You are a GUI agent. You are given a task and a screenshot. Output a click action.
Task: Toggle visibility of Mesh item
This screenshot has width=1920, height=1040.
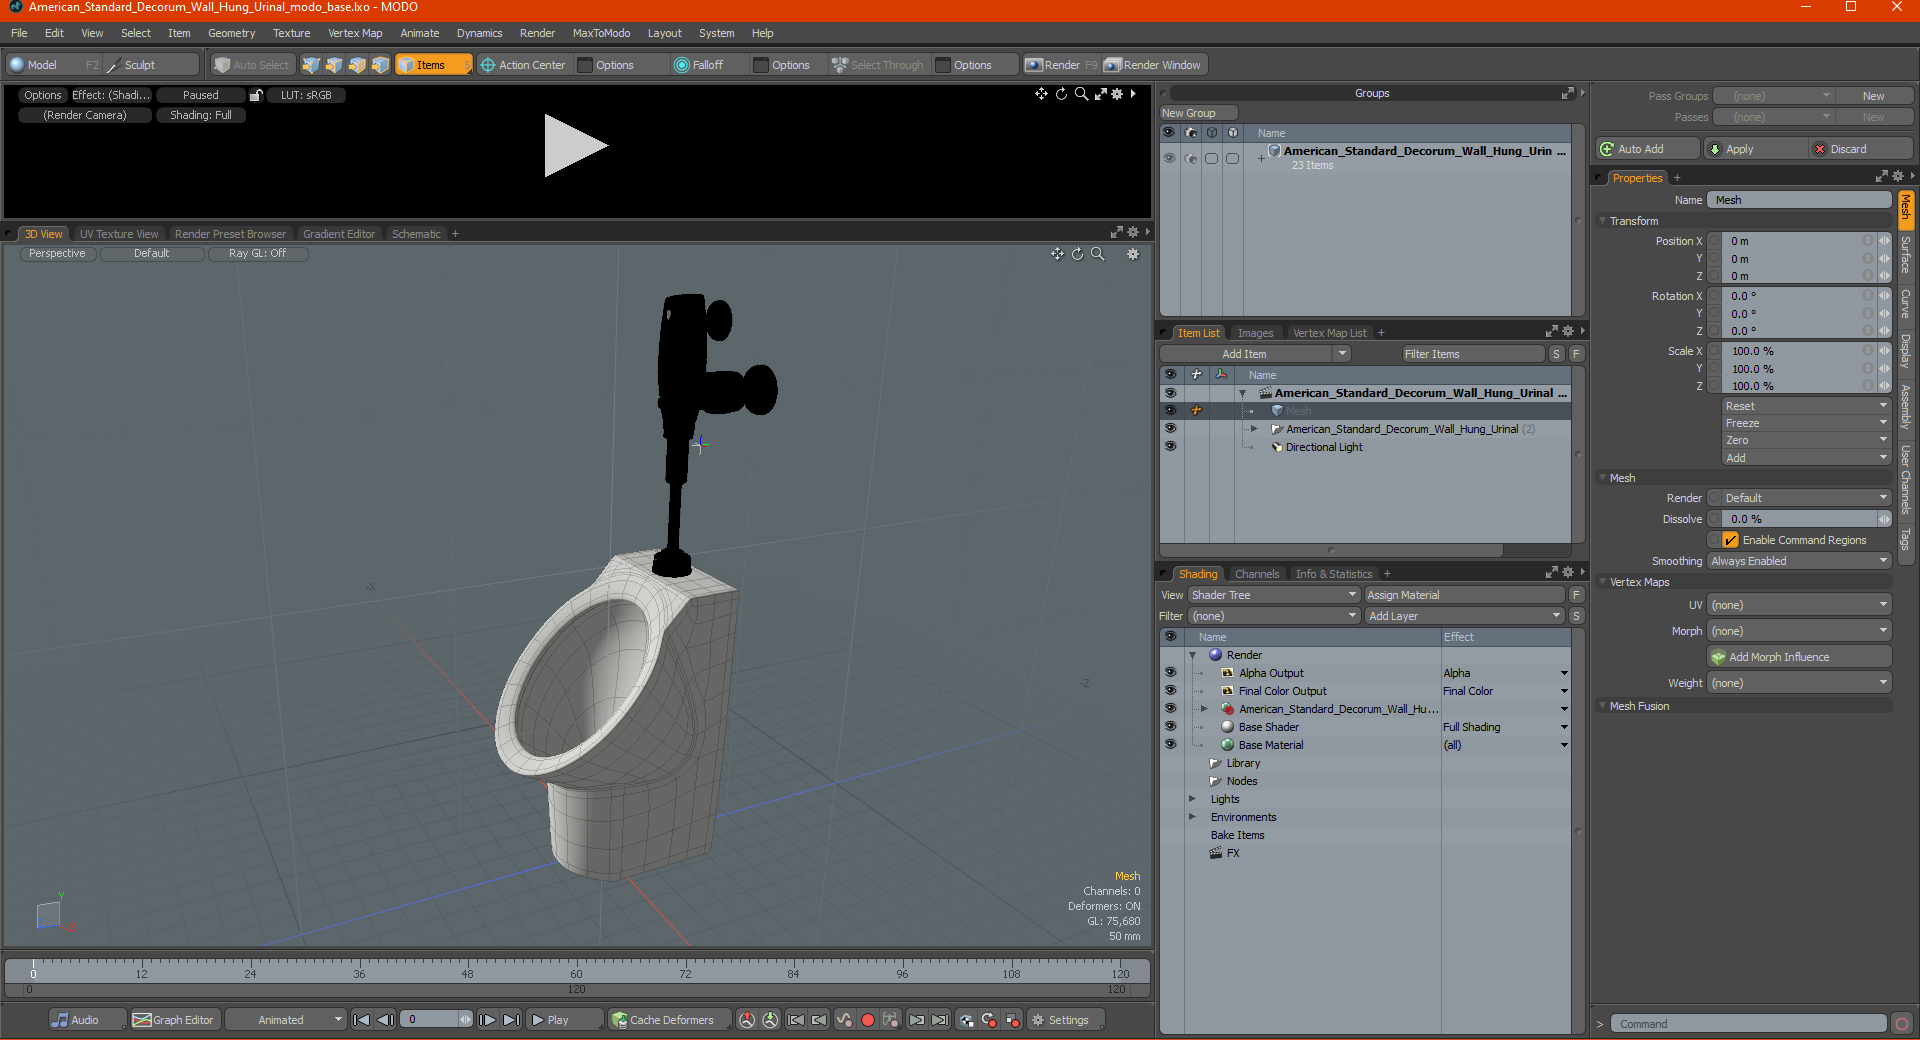tap(1170, 411)
